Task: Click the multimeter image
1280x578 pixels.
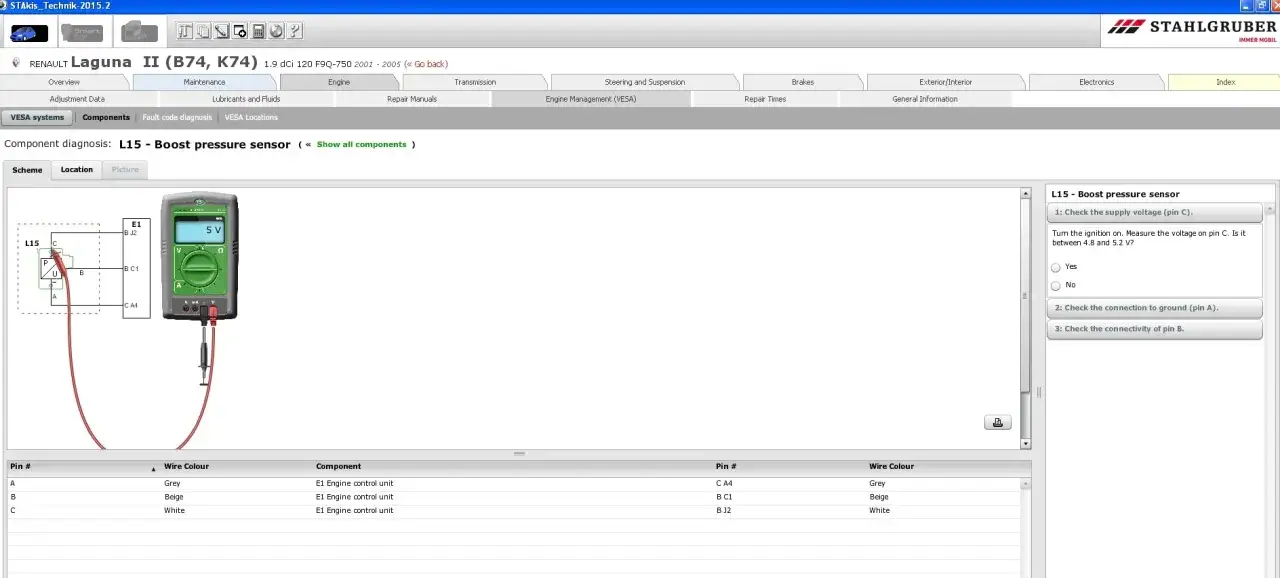Action: pyautogui.click(x=200, y=257)
